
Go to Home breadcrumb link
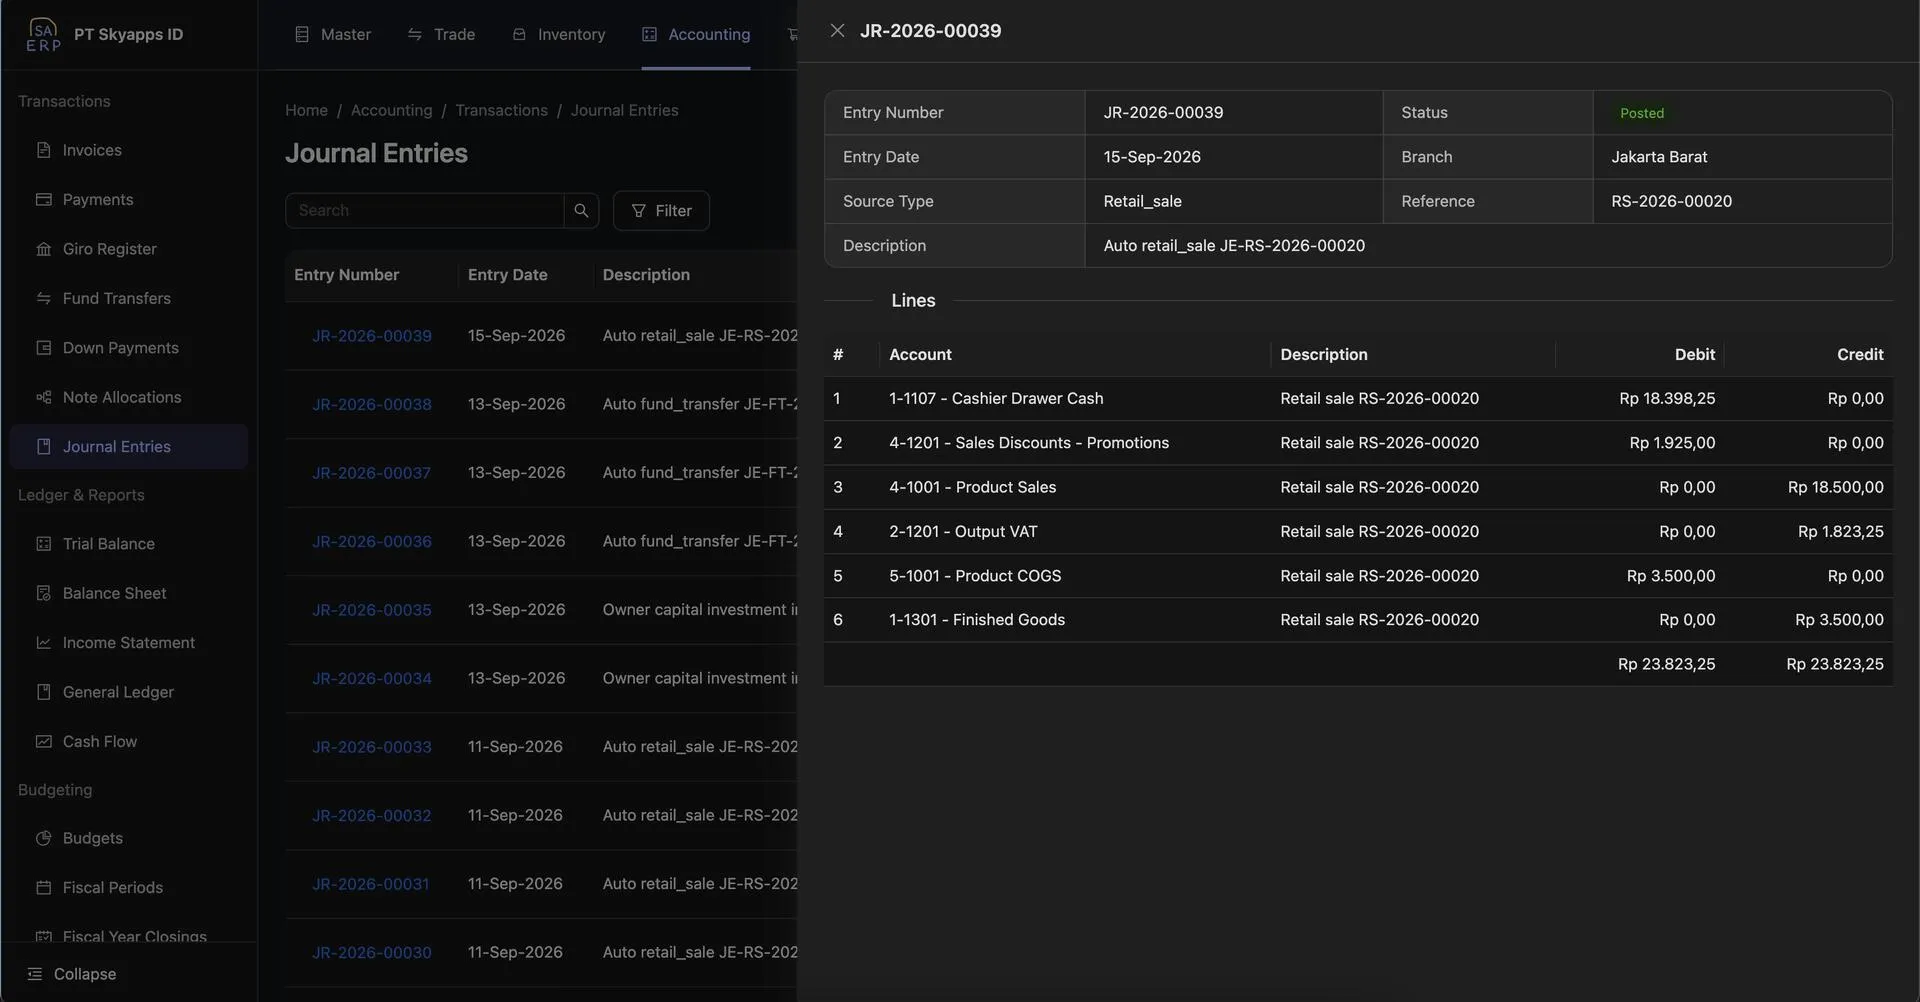tap(306, 110)
